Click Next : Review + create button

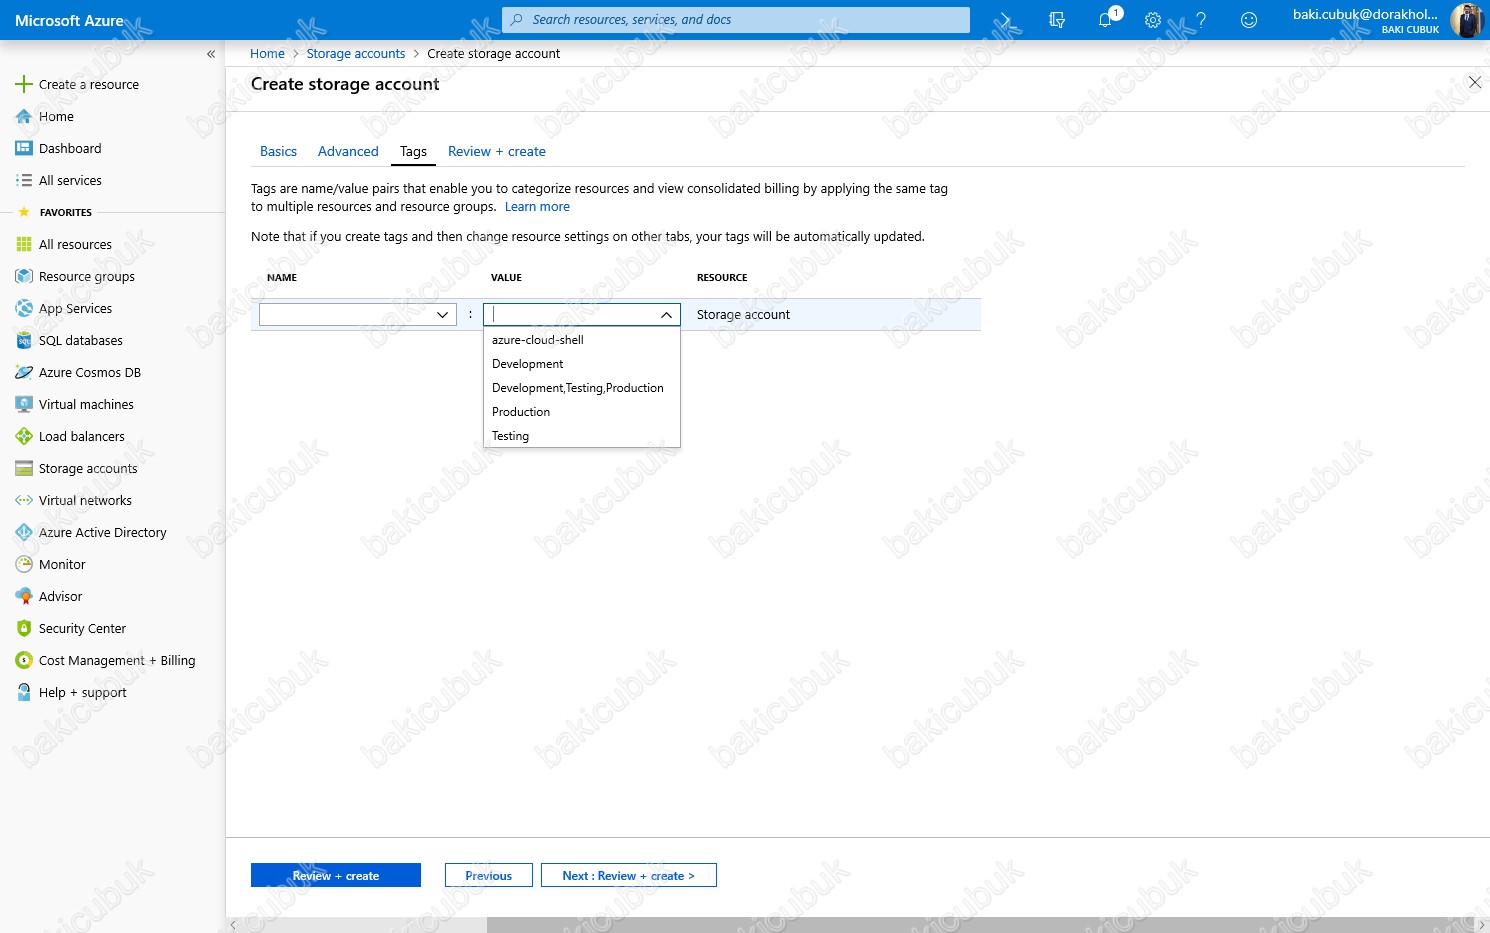coord(629,875)
